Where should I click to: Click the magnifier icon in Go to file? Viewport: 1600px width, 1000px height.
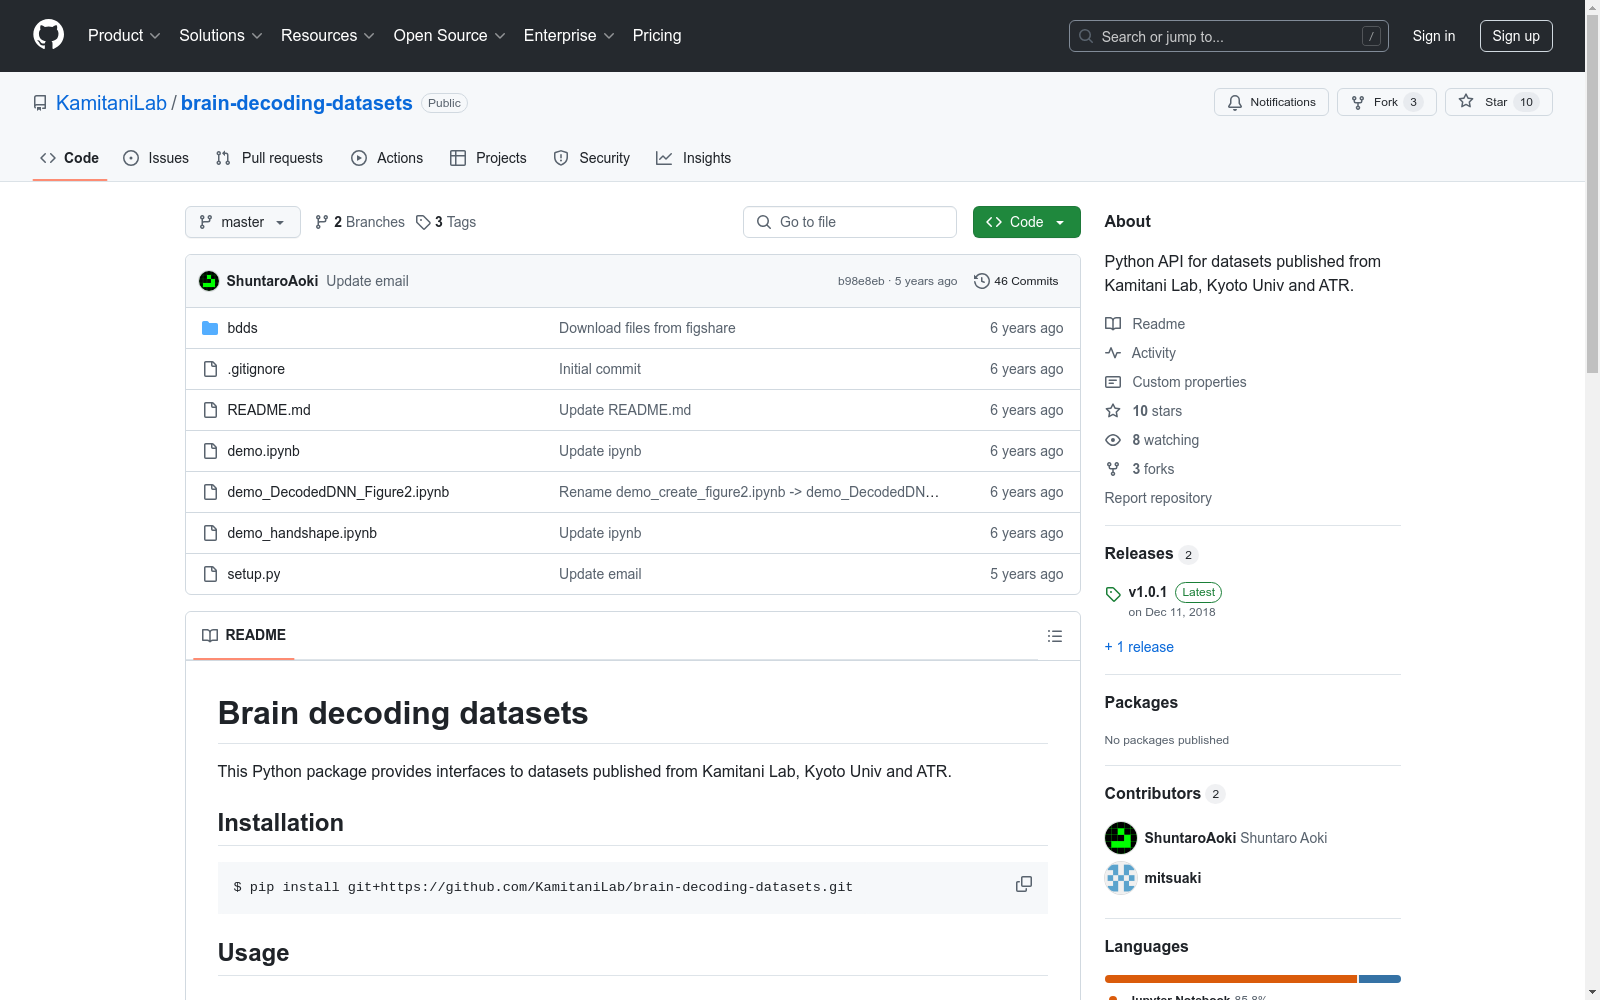[x=764, y=222]
